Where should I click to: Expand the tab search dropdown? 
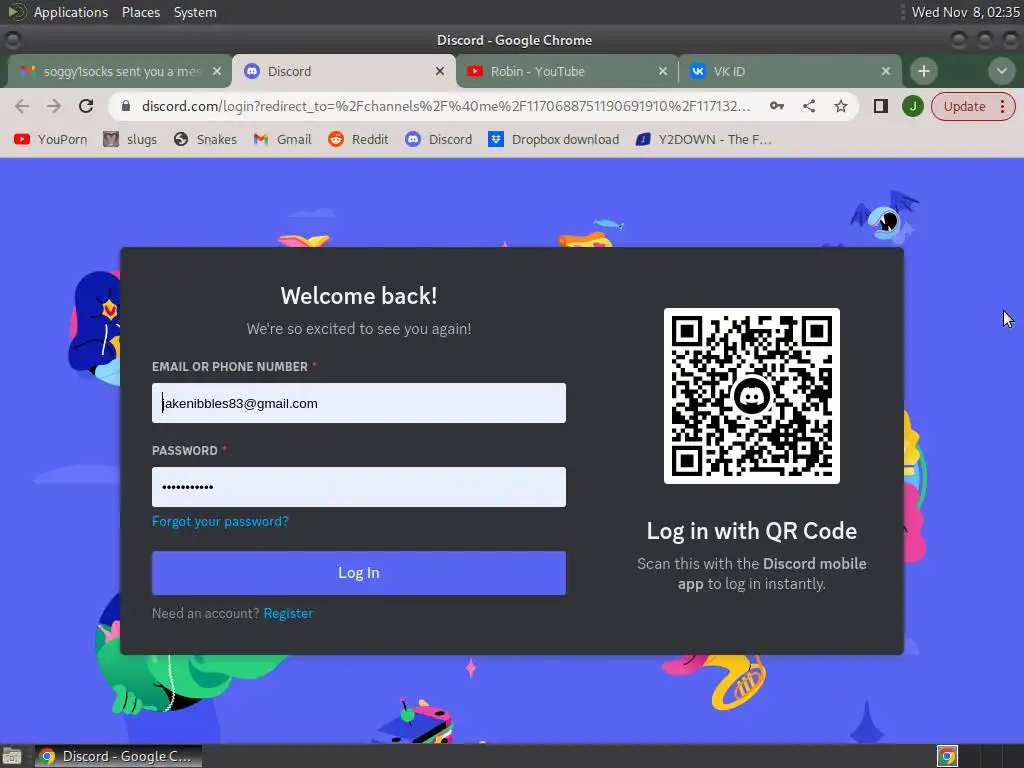(x=1001, y=71)
